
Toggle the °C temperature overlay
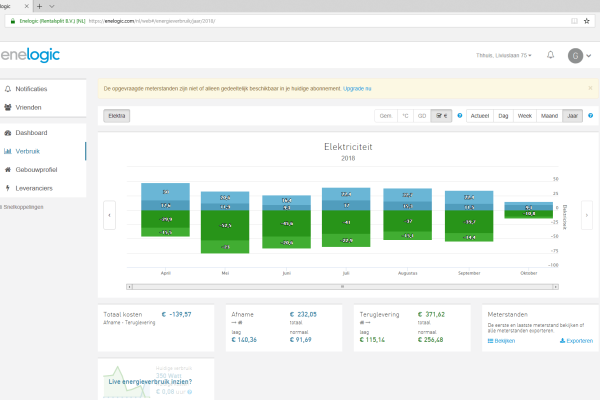(x=404, y=116)
